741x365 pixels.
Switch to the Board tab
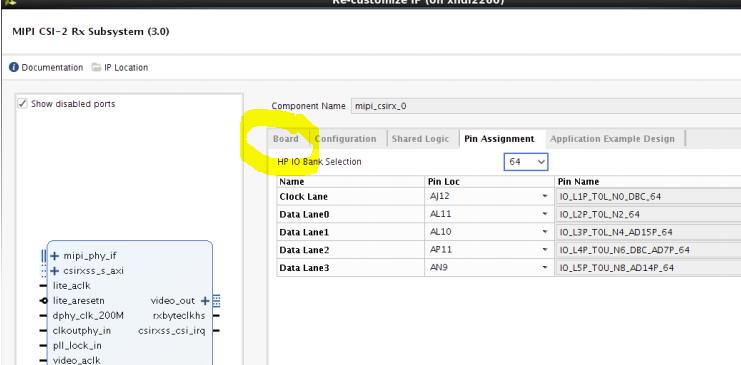[x=286, y=139]
